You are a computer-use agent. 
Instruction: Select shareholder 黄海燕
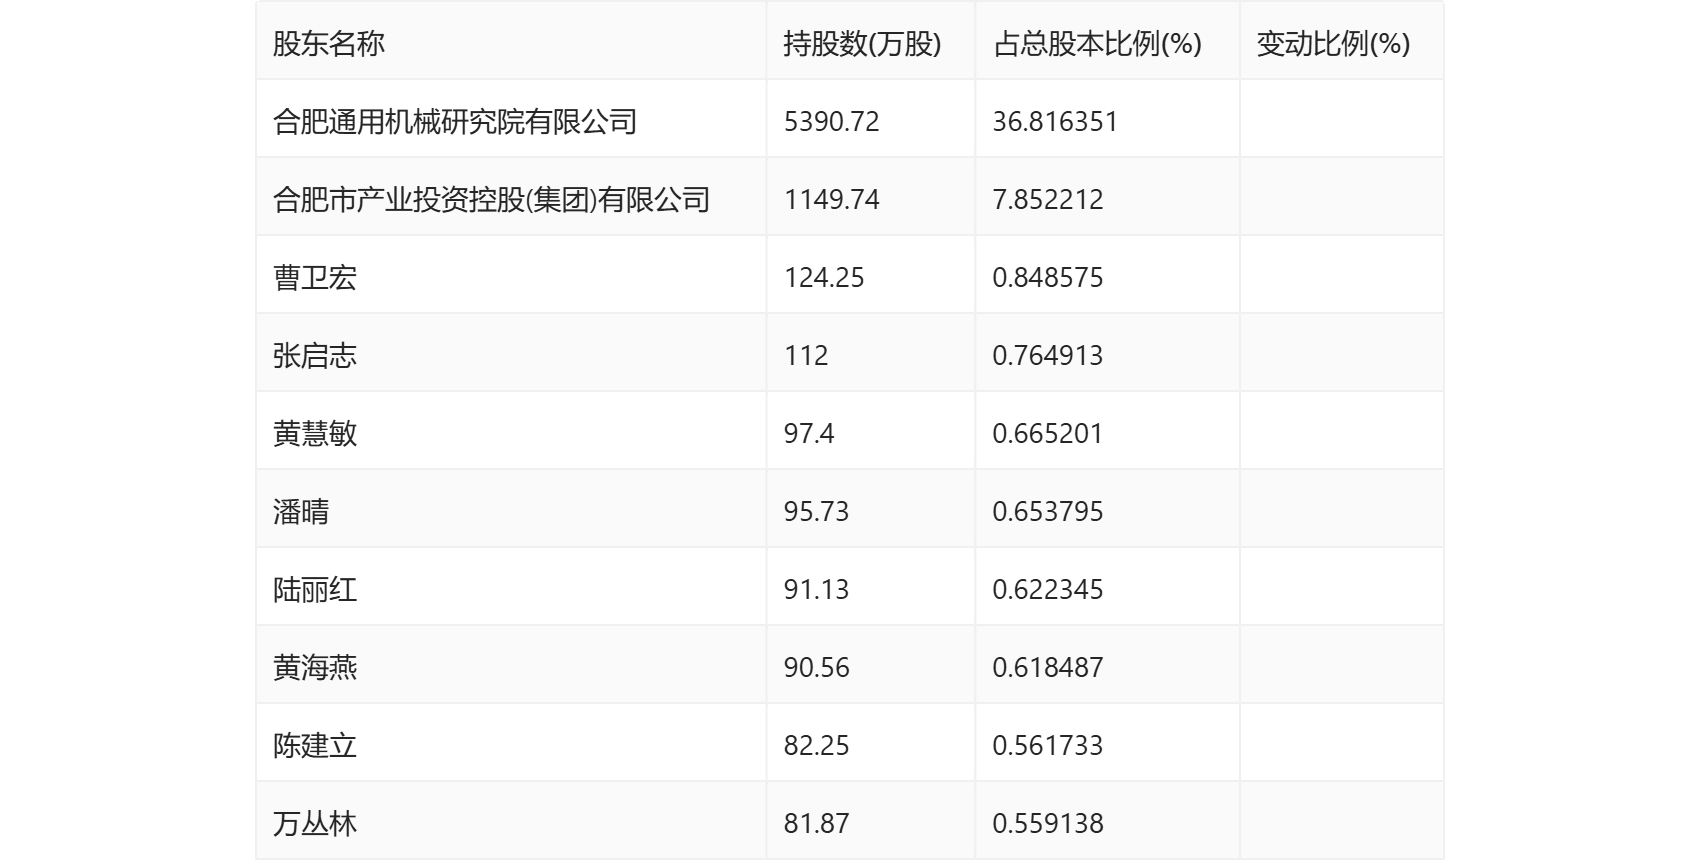[315, 668]
